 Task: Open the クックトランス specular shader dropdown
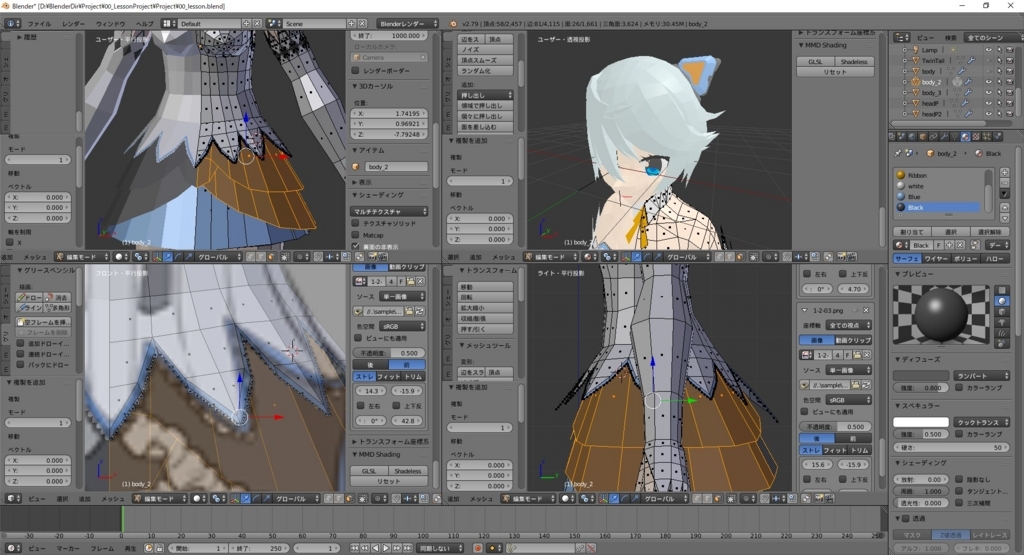coord(982,422)
